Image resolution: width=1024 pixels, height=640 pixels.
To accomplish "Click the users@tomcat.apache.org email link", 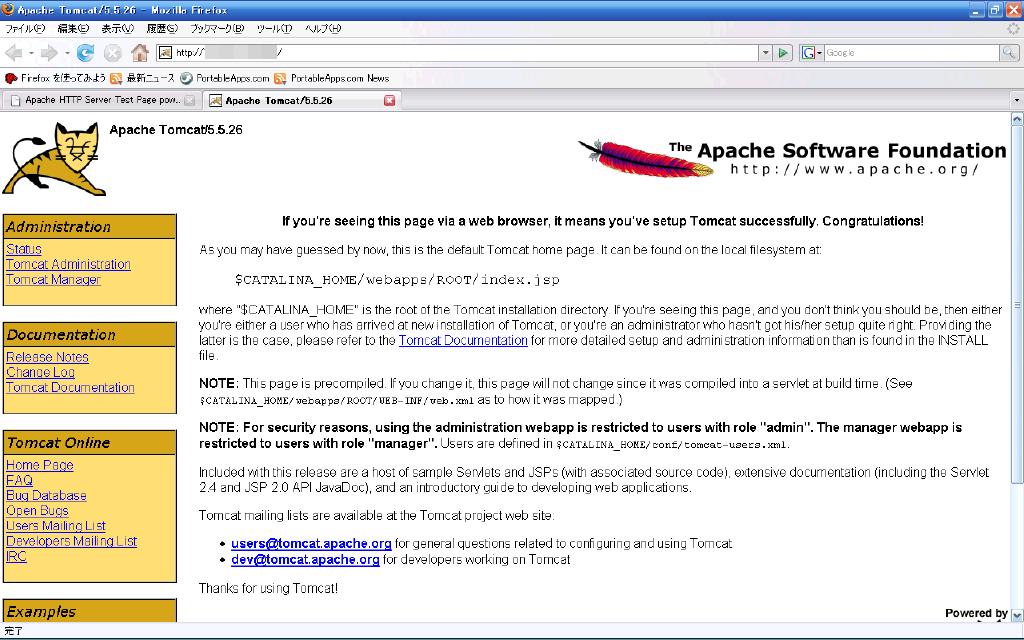I will point(311,543).
